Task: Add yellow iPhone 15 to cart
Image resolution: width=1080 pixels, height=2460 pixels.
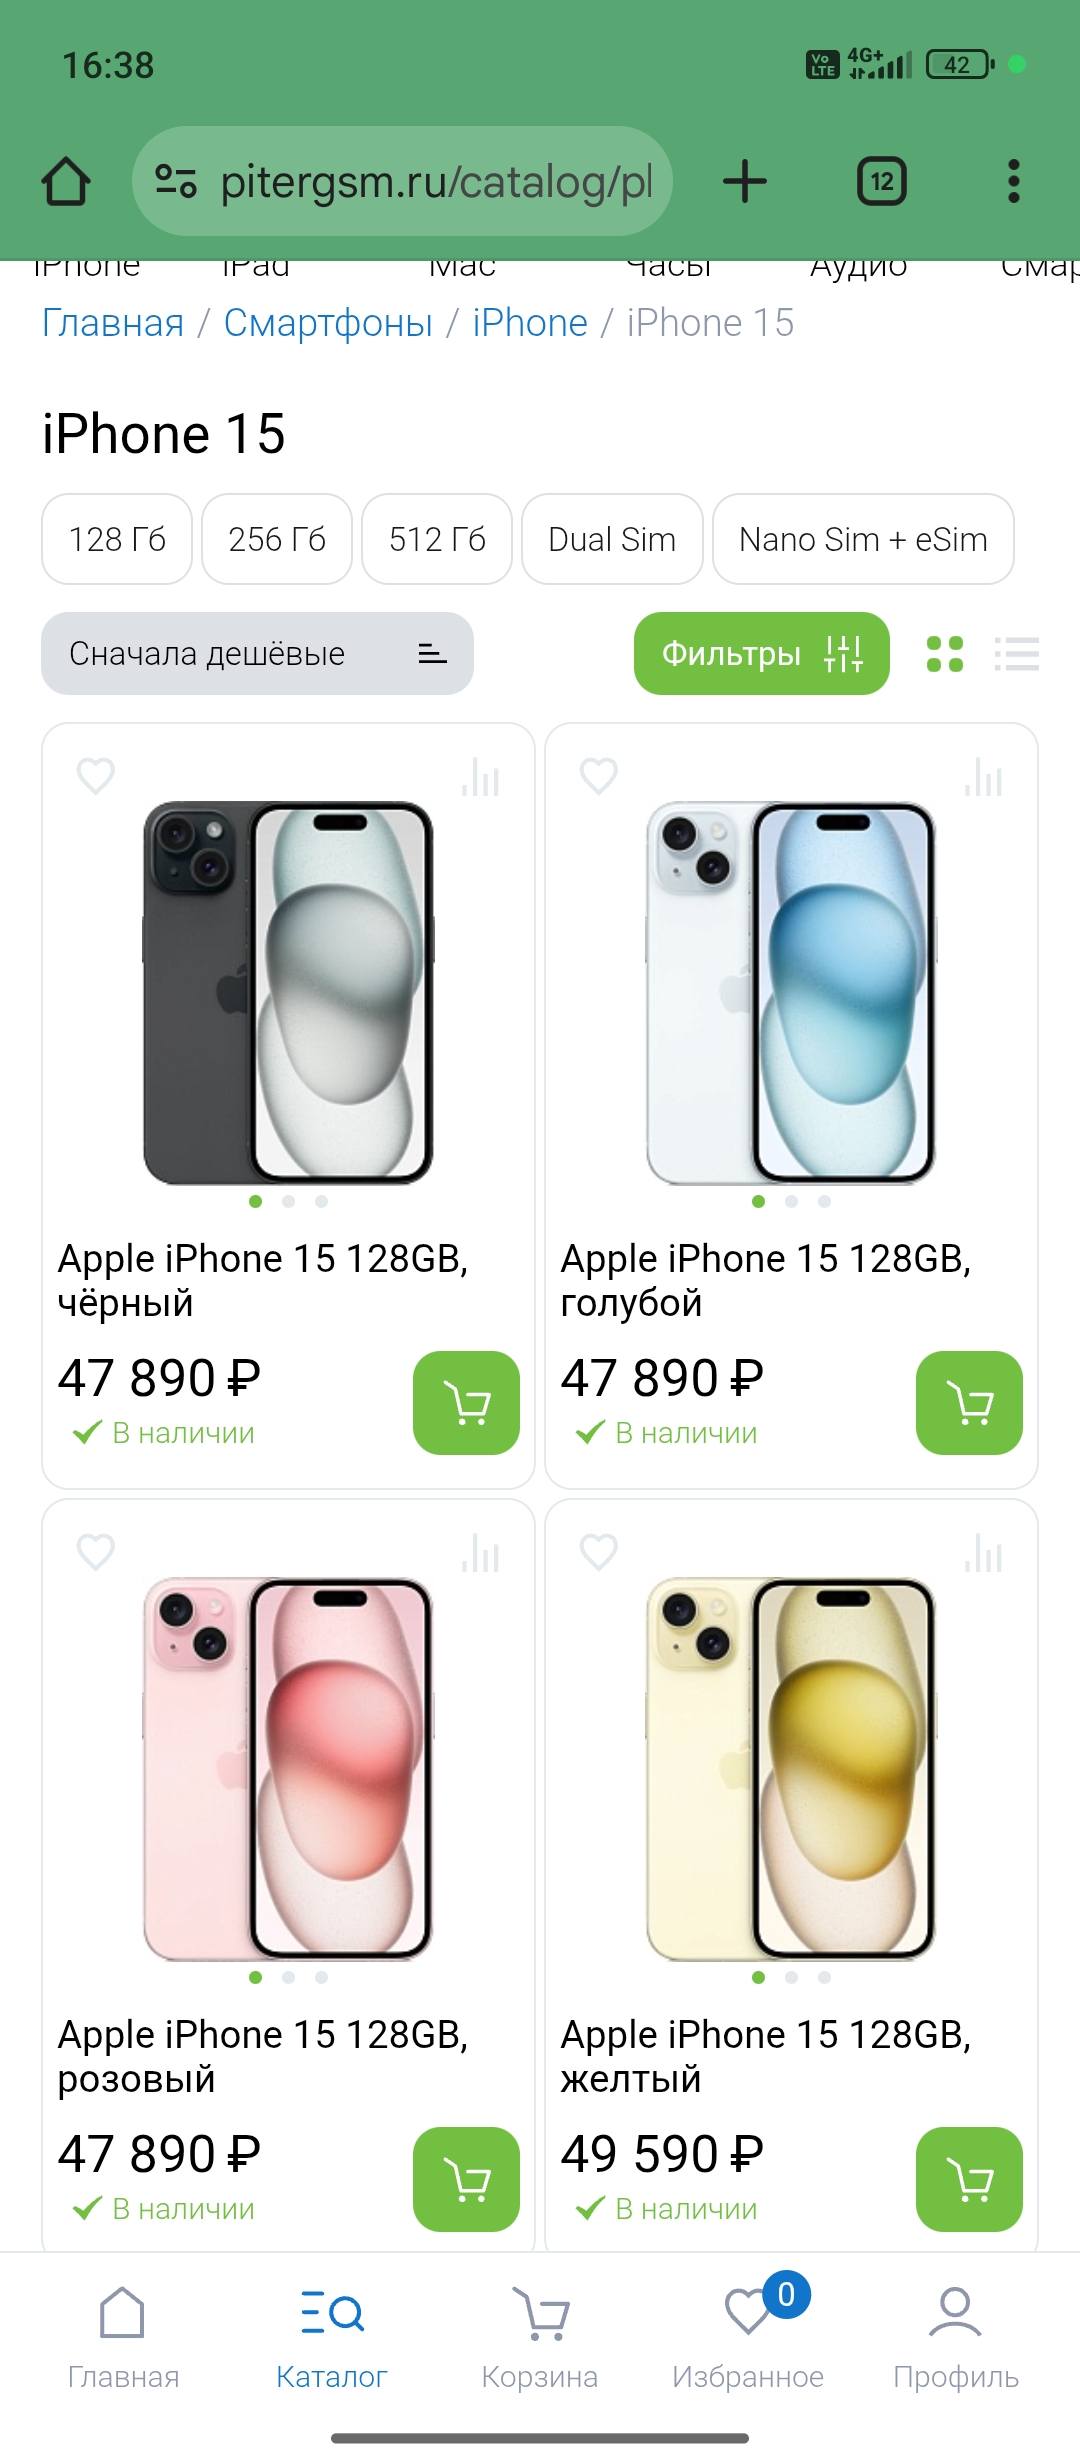Action: pos(969,2179)
